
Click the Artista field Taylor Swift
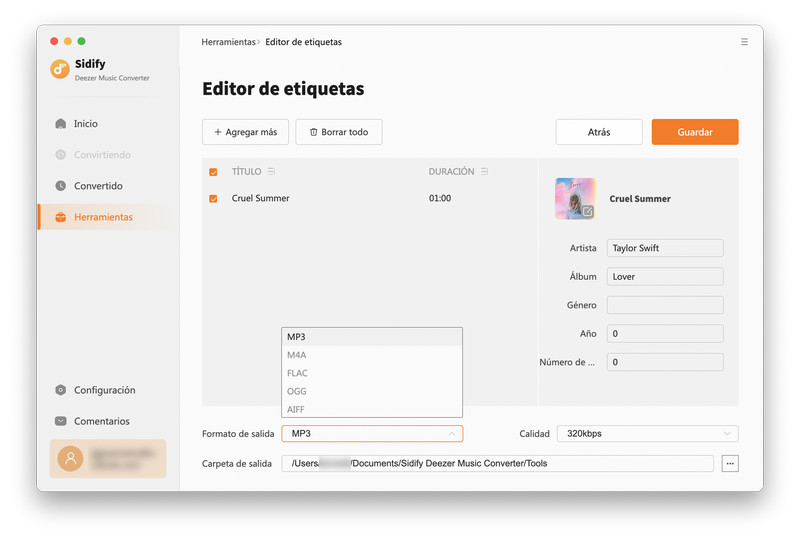tap(665, 248)
